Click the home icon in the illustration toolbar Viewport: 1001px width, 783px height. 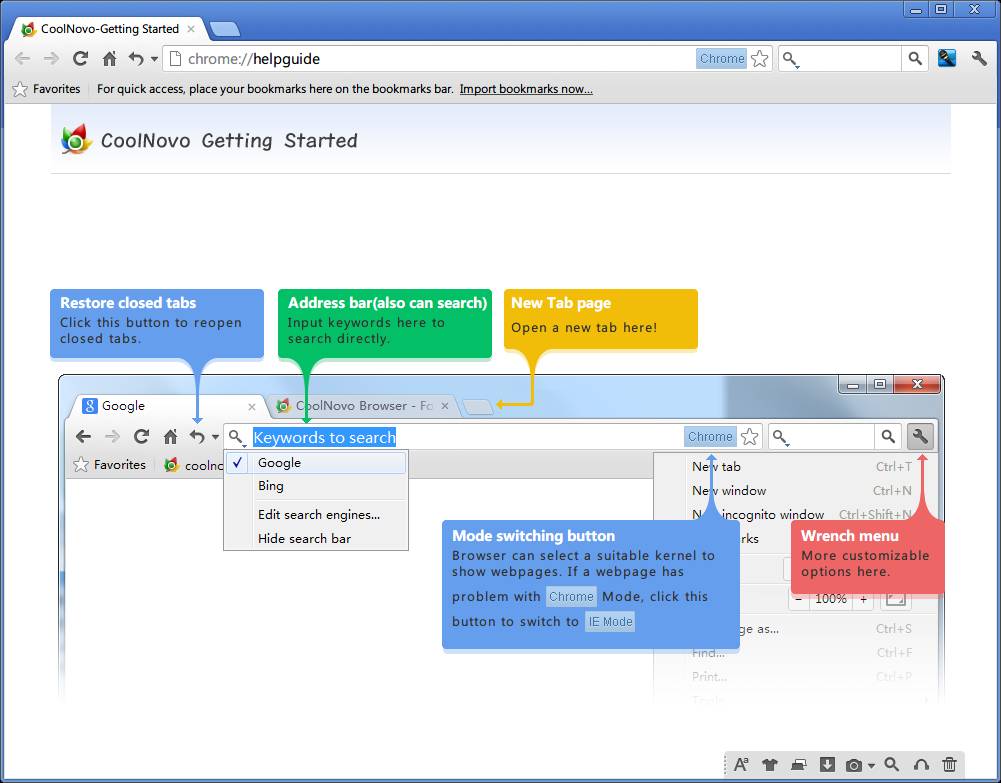pyautogui.click(x=170, y=436)
